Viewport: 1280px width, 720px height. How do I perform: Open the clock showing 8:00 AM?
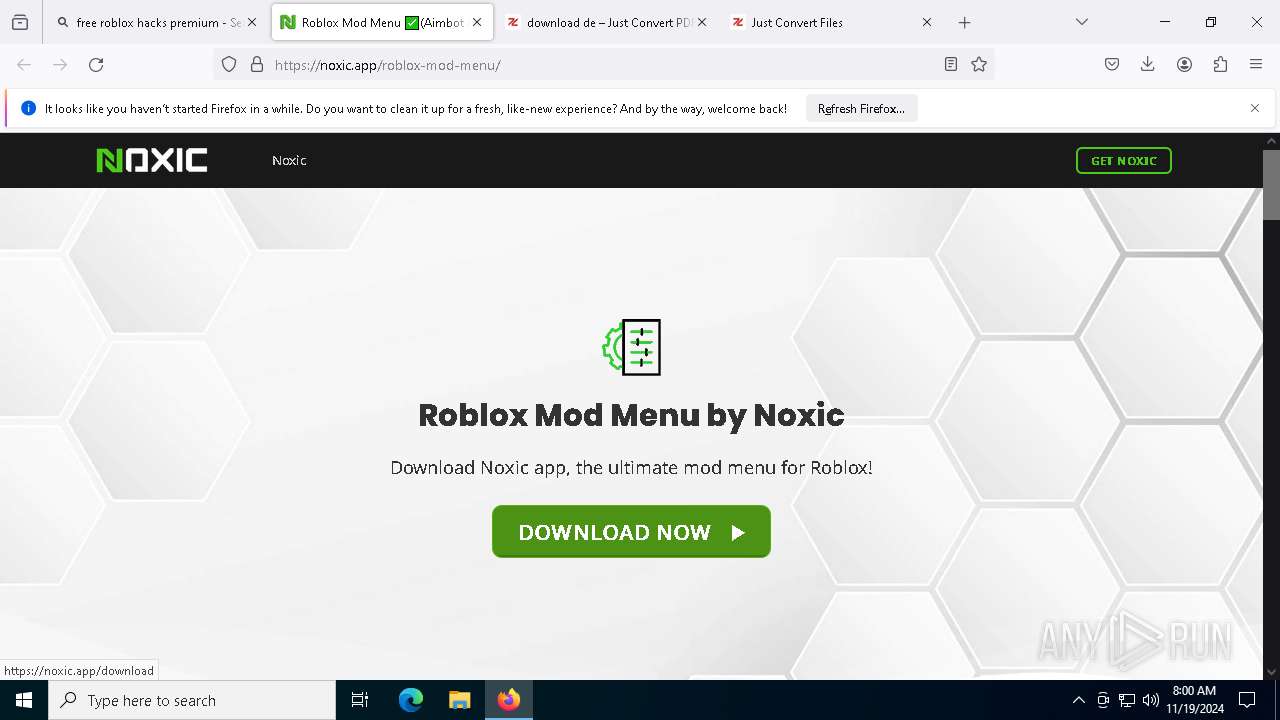tap(1194, 700)
